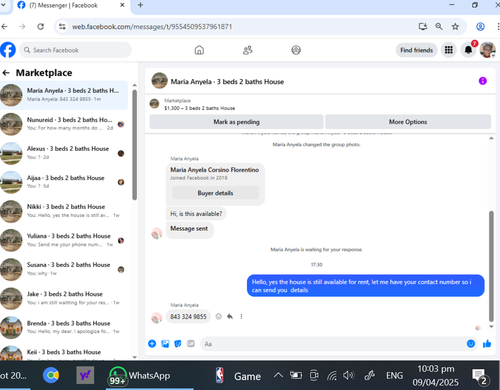Screen dimensions: 500x390
Task: Click the Buyer details button
Action: pos(215,193)
